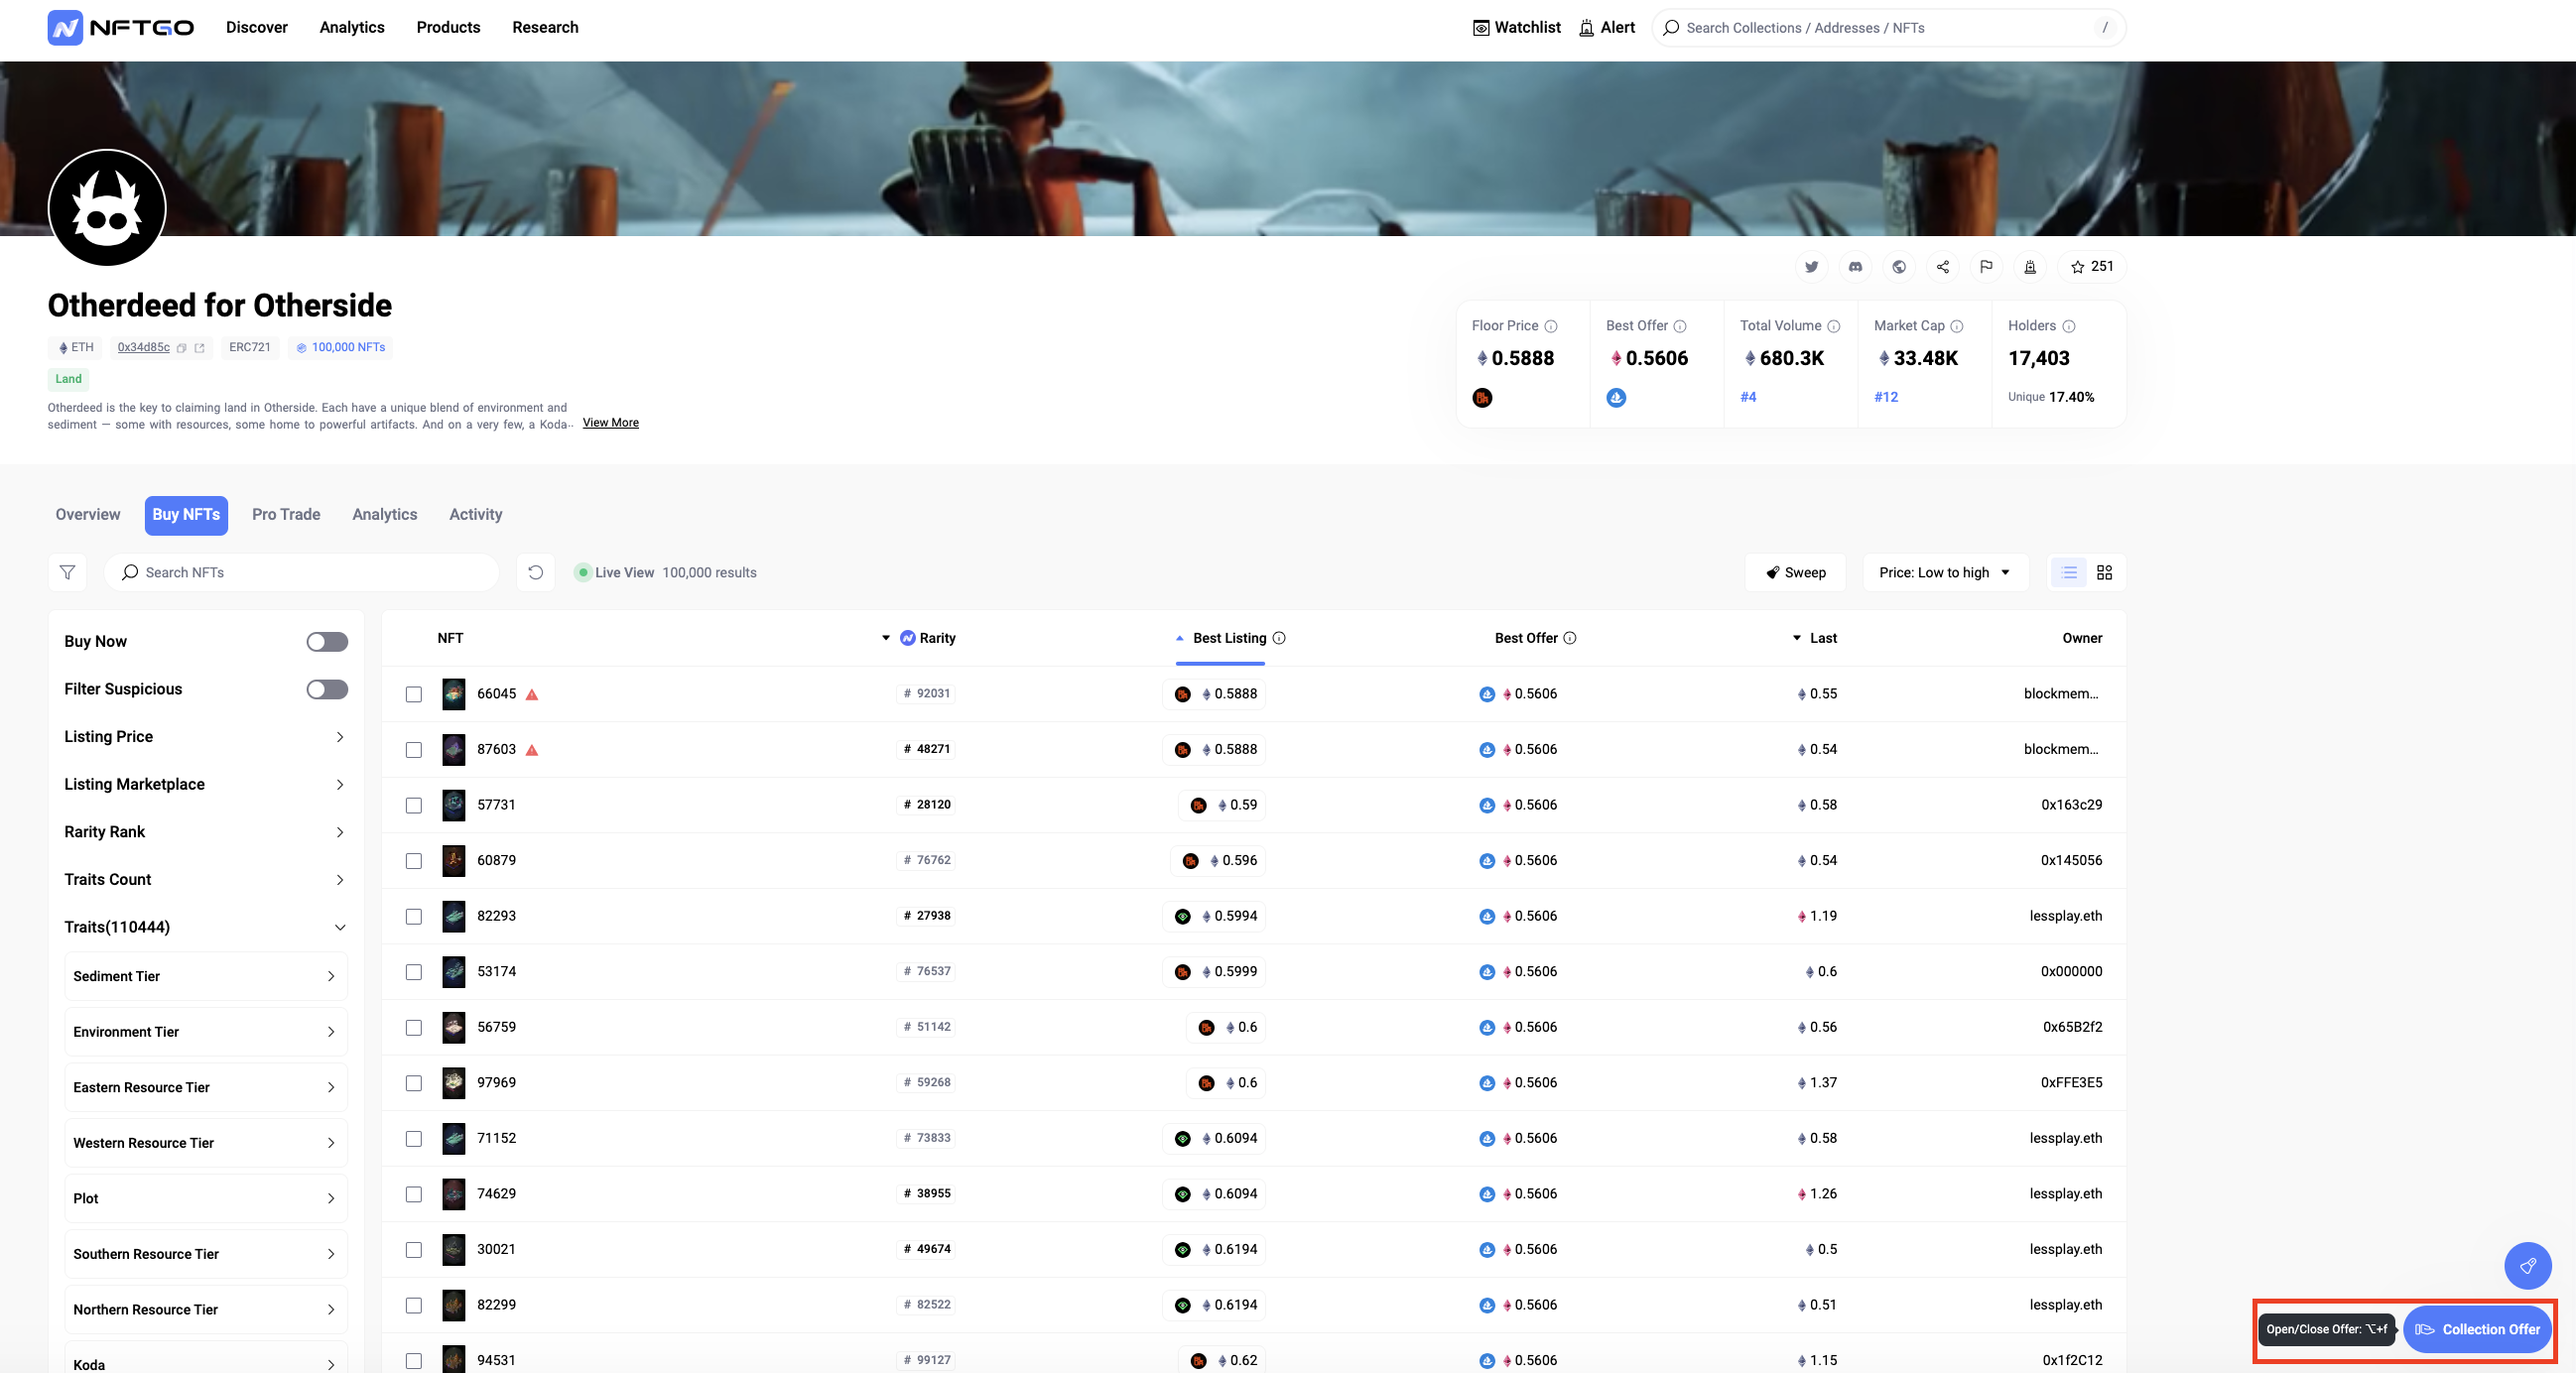The height and width of the screenshot is (1373, 2576).
Task: Open the Analytics menu in top navigation
Action: (351, 27)
